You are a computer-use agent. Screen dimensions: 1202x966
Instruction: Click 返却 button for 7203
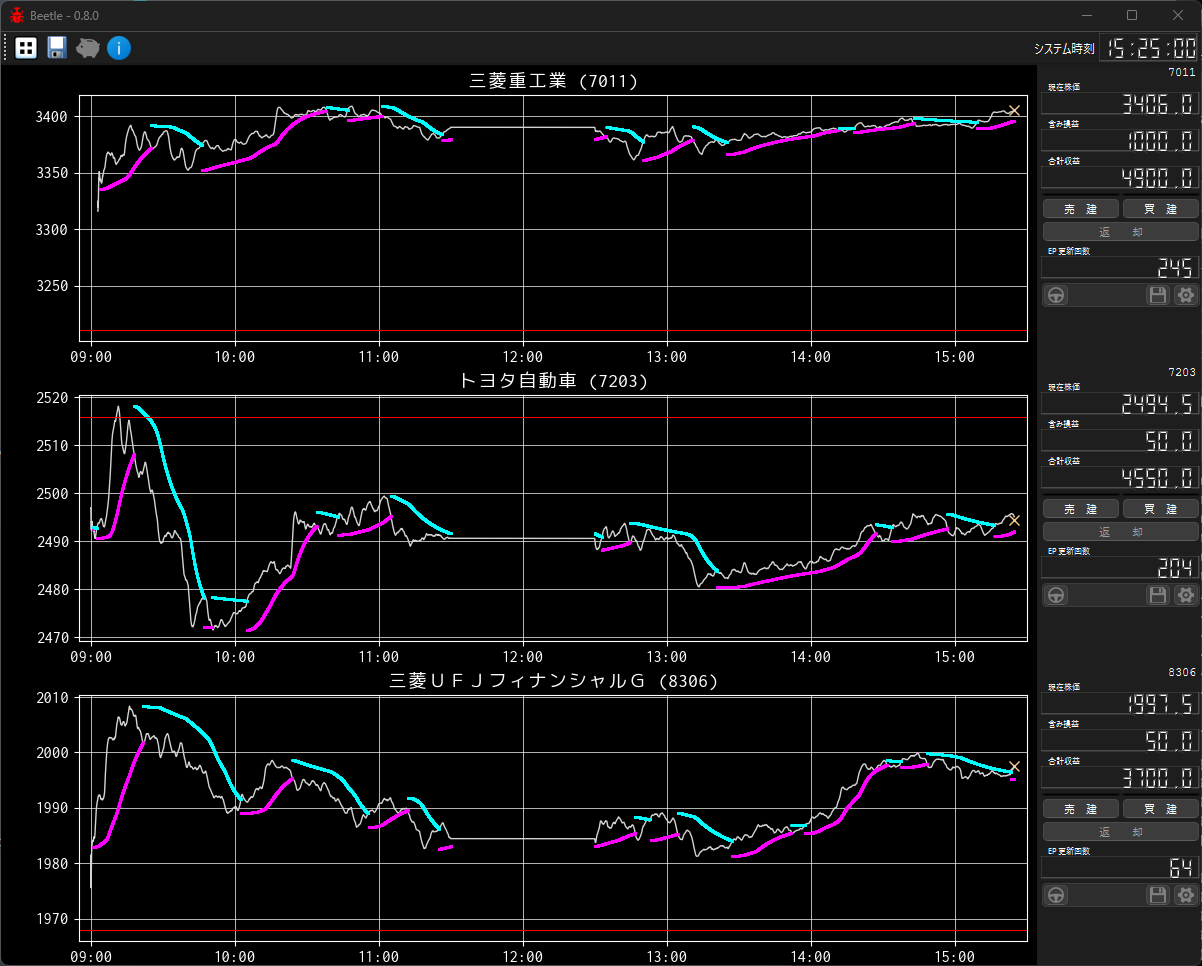coord(1120,531)
